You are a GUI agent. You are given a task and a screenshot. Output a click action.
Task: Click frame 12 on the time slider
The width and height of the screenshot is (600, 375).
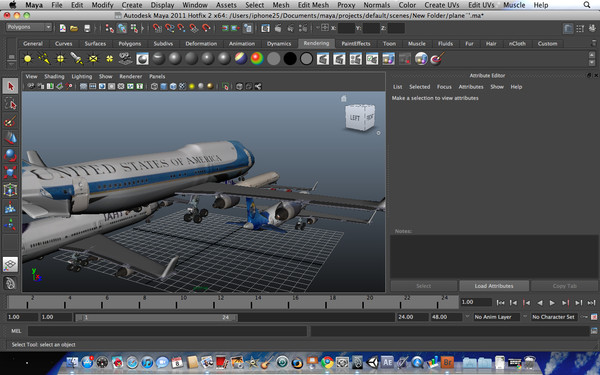tap(214, 302)
